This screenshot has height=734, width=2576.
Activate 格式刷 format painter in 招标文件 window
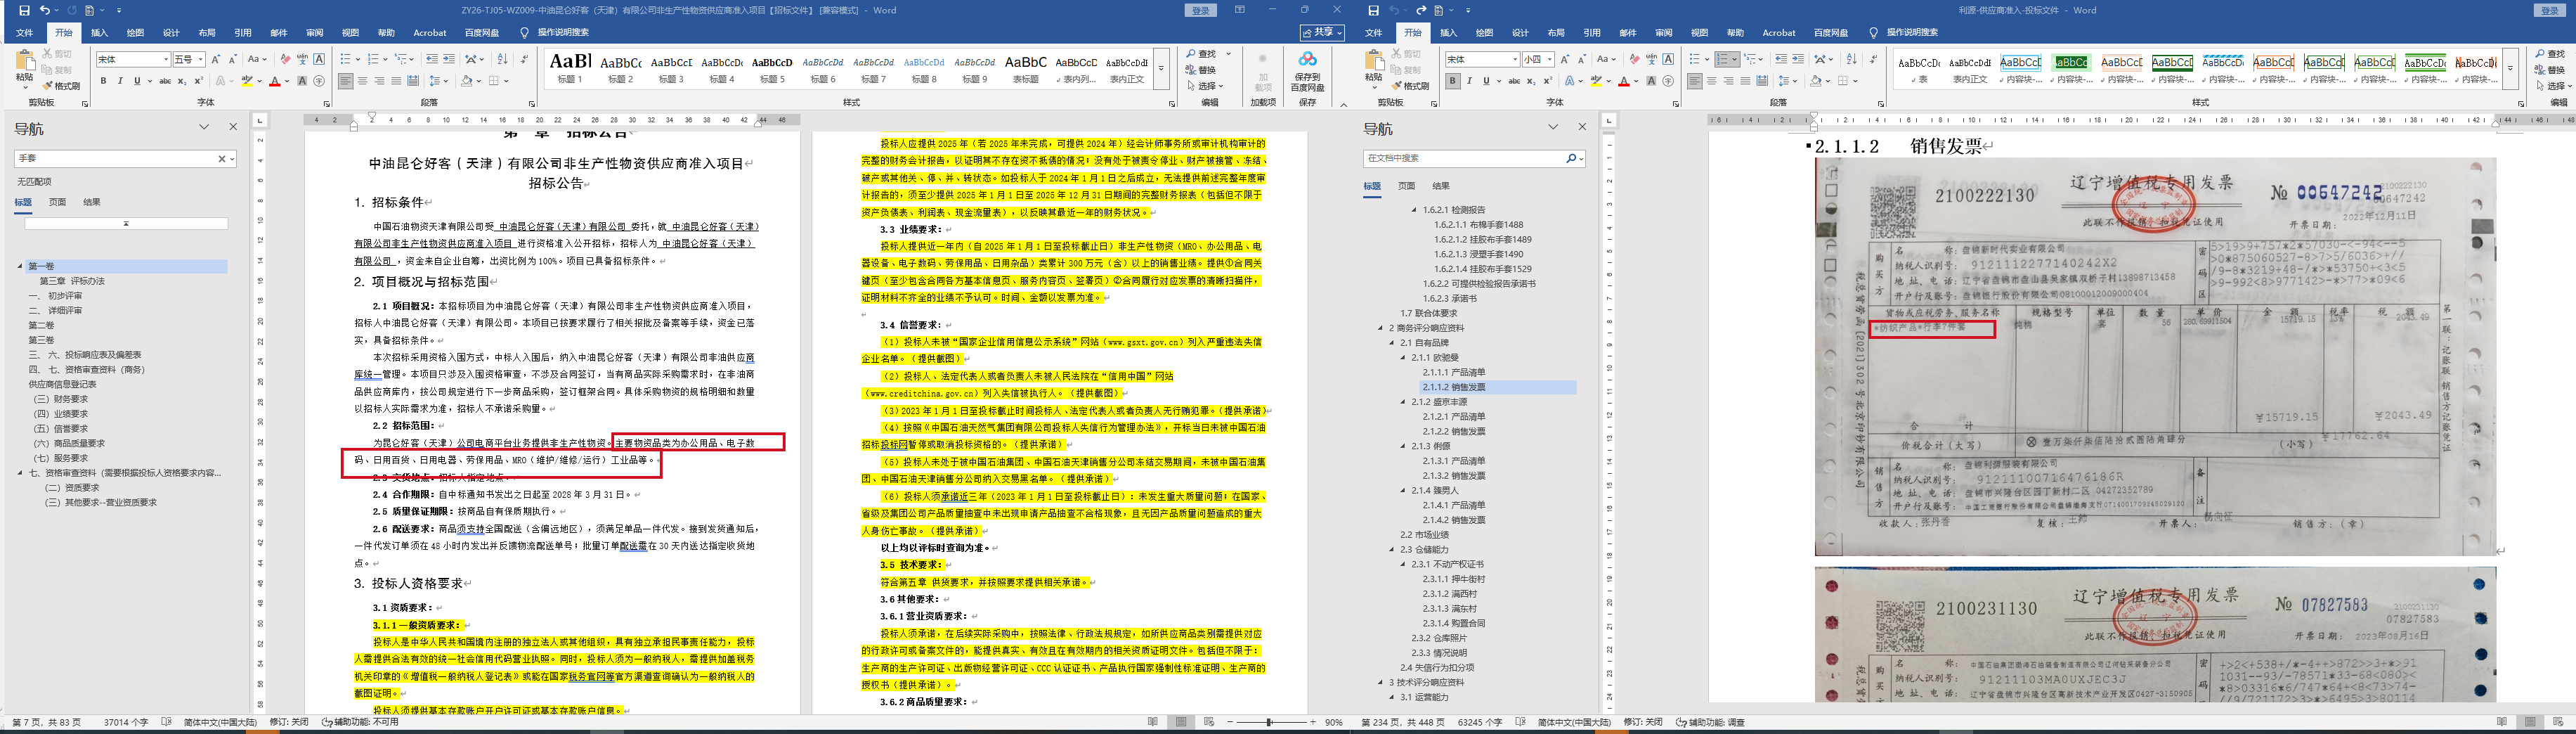coord(62,86)
